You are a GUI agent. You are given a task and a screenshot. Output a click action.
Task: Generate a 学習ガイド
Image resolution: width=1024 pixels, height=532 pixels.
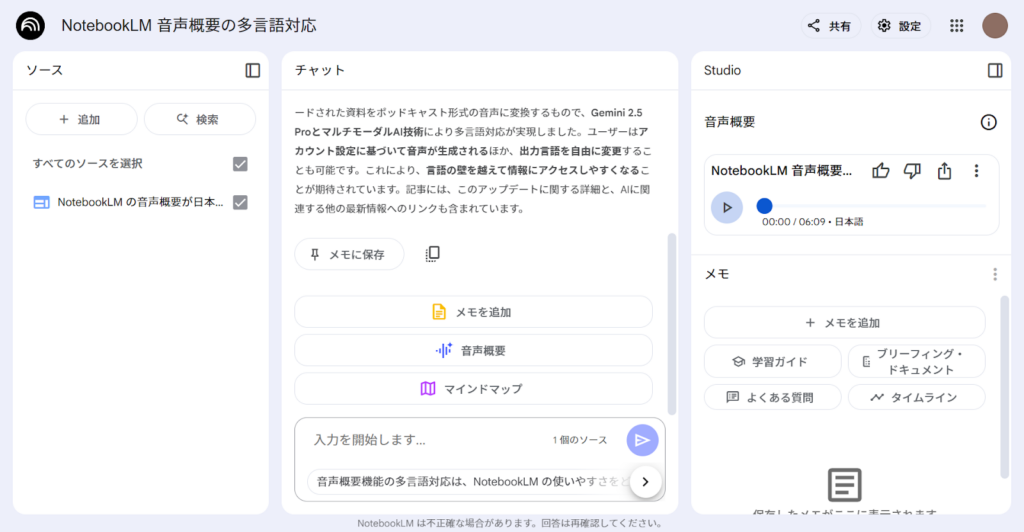773,362
